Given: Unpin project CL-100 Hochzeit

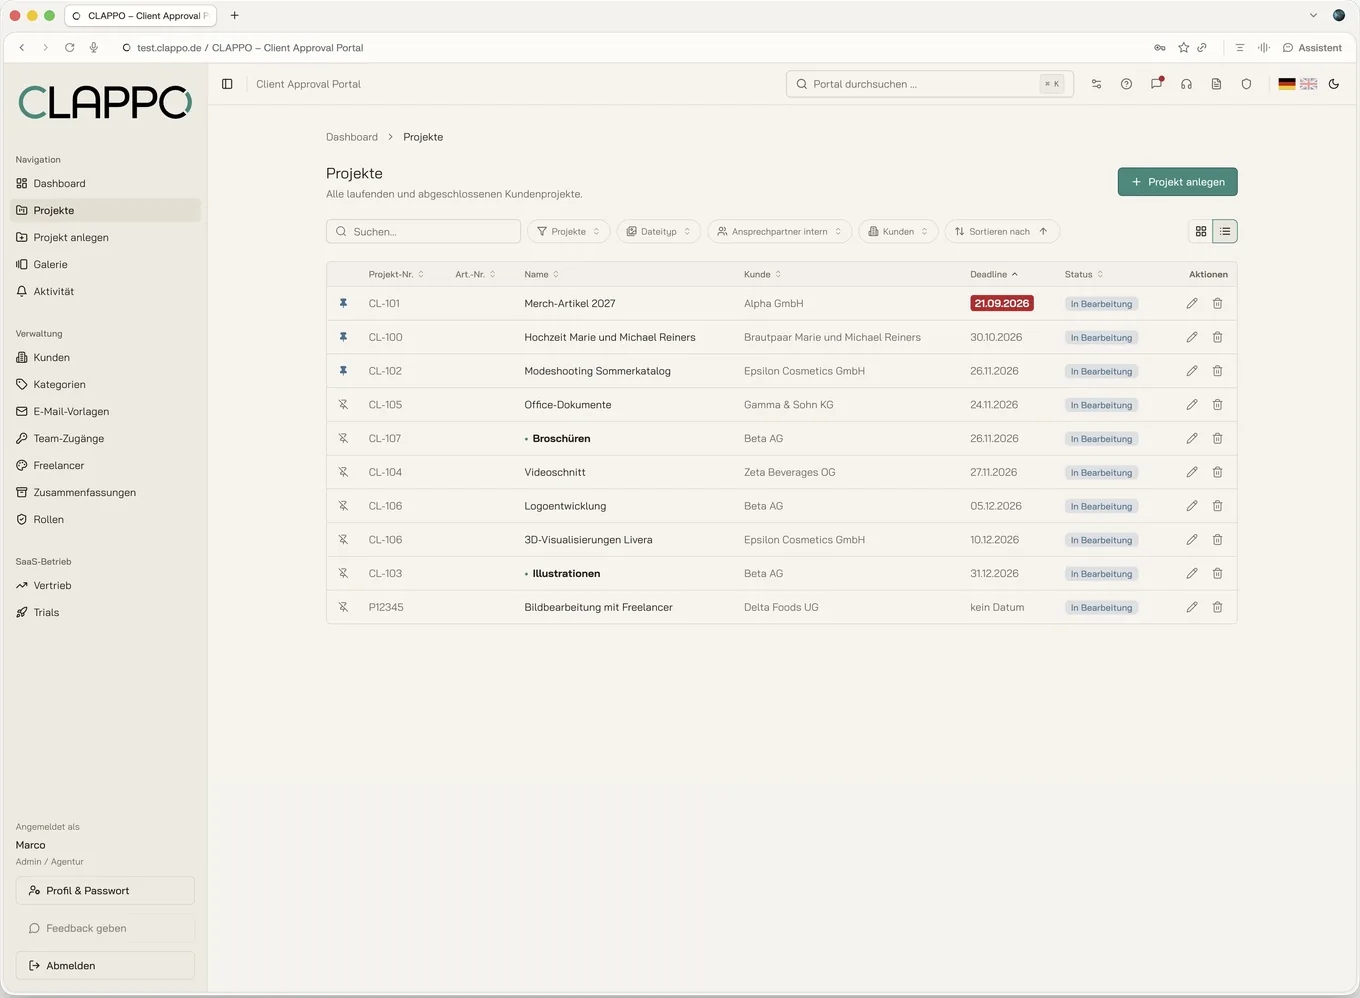Looking at the screenshot, I should 343,337.
